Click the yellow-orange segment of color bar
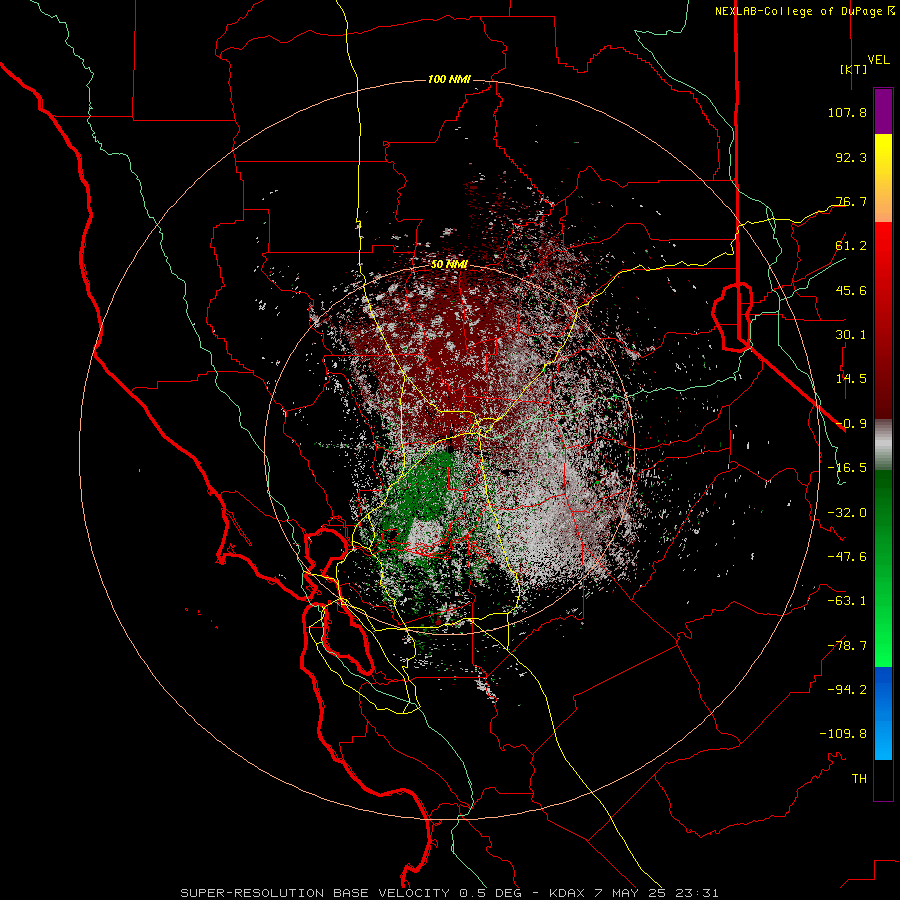 click(x=883, y=178)
